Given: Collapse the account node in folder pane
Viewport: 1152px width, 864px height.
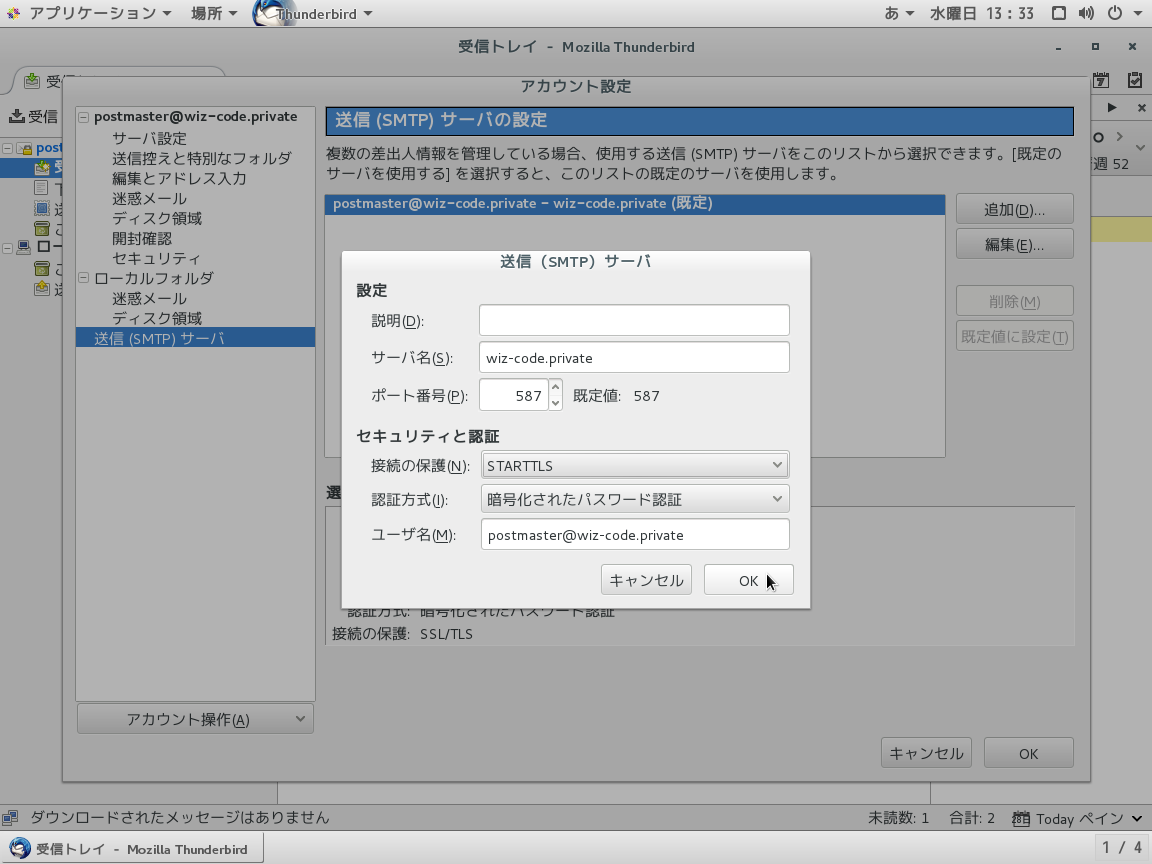Looking at the screenshot, I should 7,148.
